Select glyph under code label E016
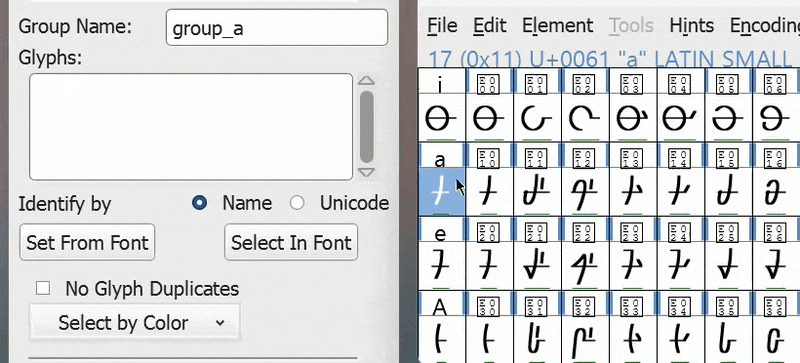This screenshot has width=800, height=363. (x=777, y=192)
